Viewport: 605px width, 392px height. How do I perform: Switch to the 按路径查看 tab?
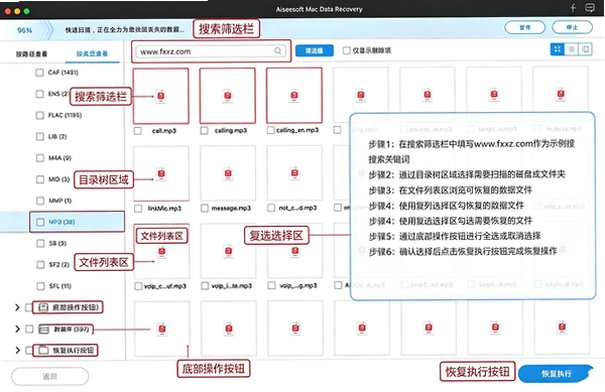[31, 54]
